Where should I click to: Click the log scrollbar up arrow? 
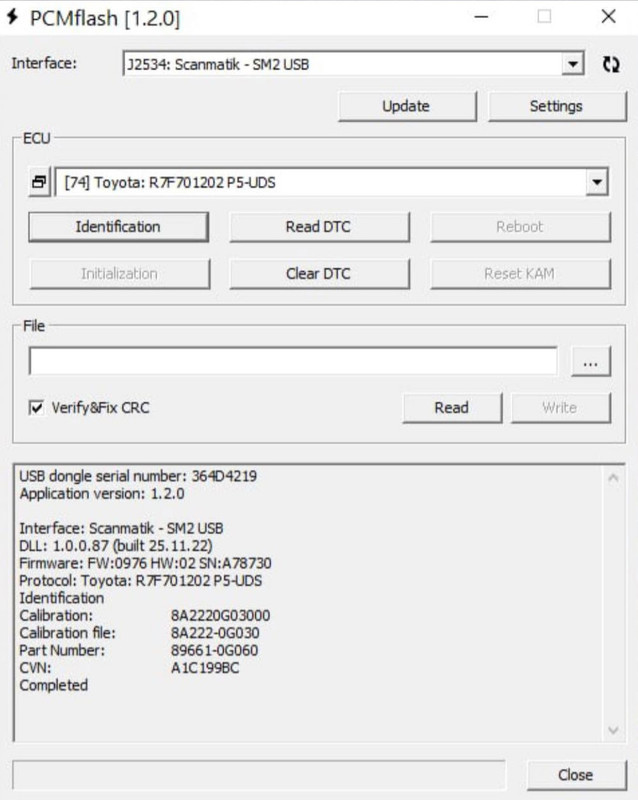[613, 478]
